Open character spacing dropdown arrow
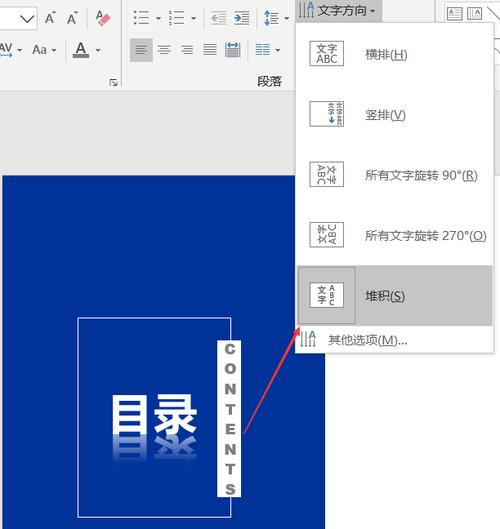 point(20,50)
